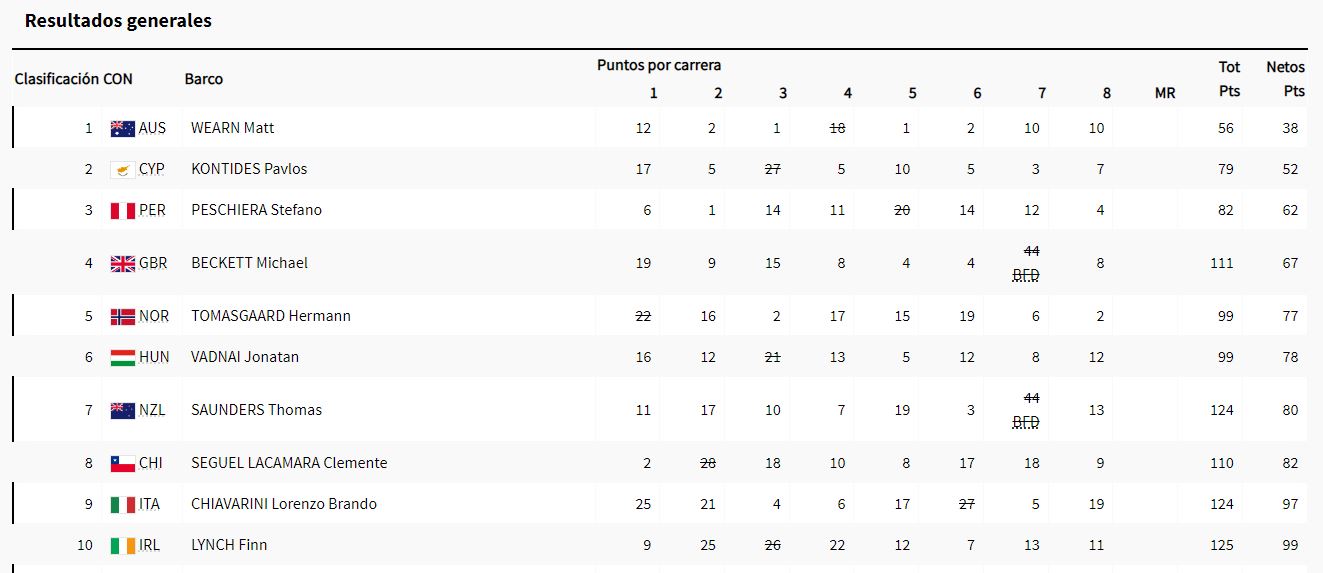Click the name SEGUEL LACAMARA Clemente
The width and height of the screenshot is (1323, 573).
(289, 463)
